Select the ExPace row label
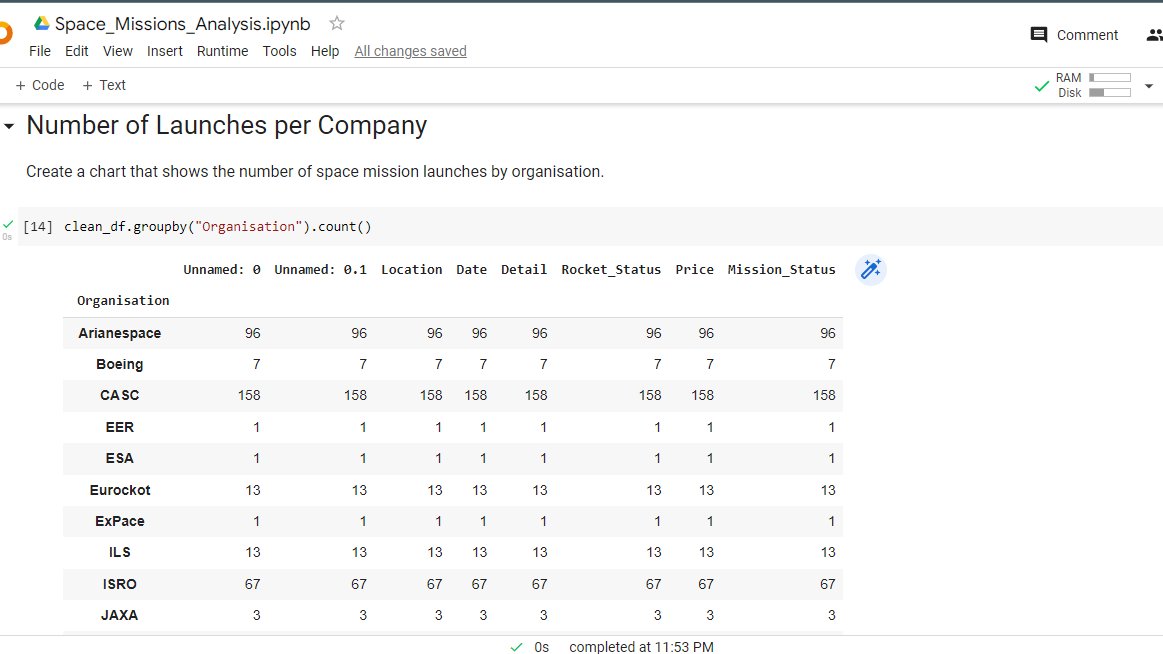The width and height of the screenshot is (1163, 654). tap(119, 521)
